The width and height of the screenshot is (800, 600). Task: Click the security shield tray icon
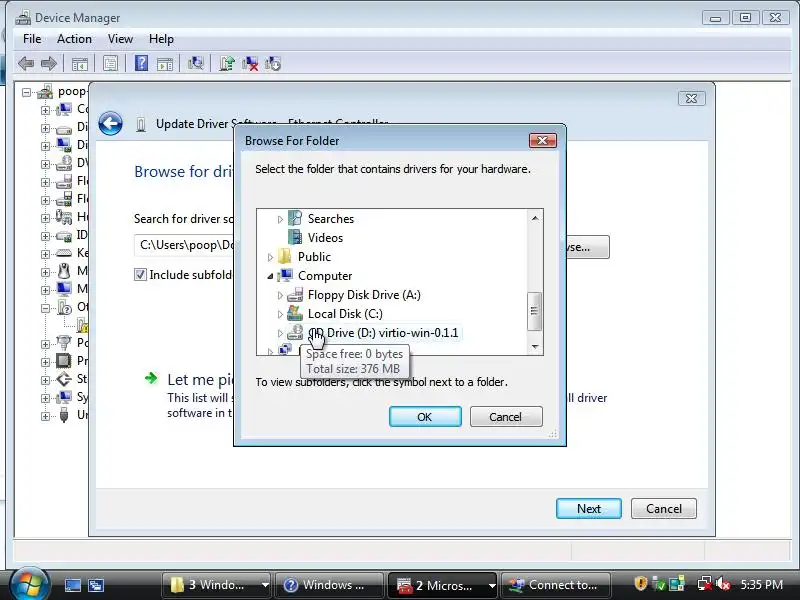[641, 584]
